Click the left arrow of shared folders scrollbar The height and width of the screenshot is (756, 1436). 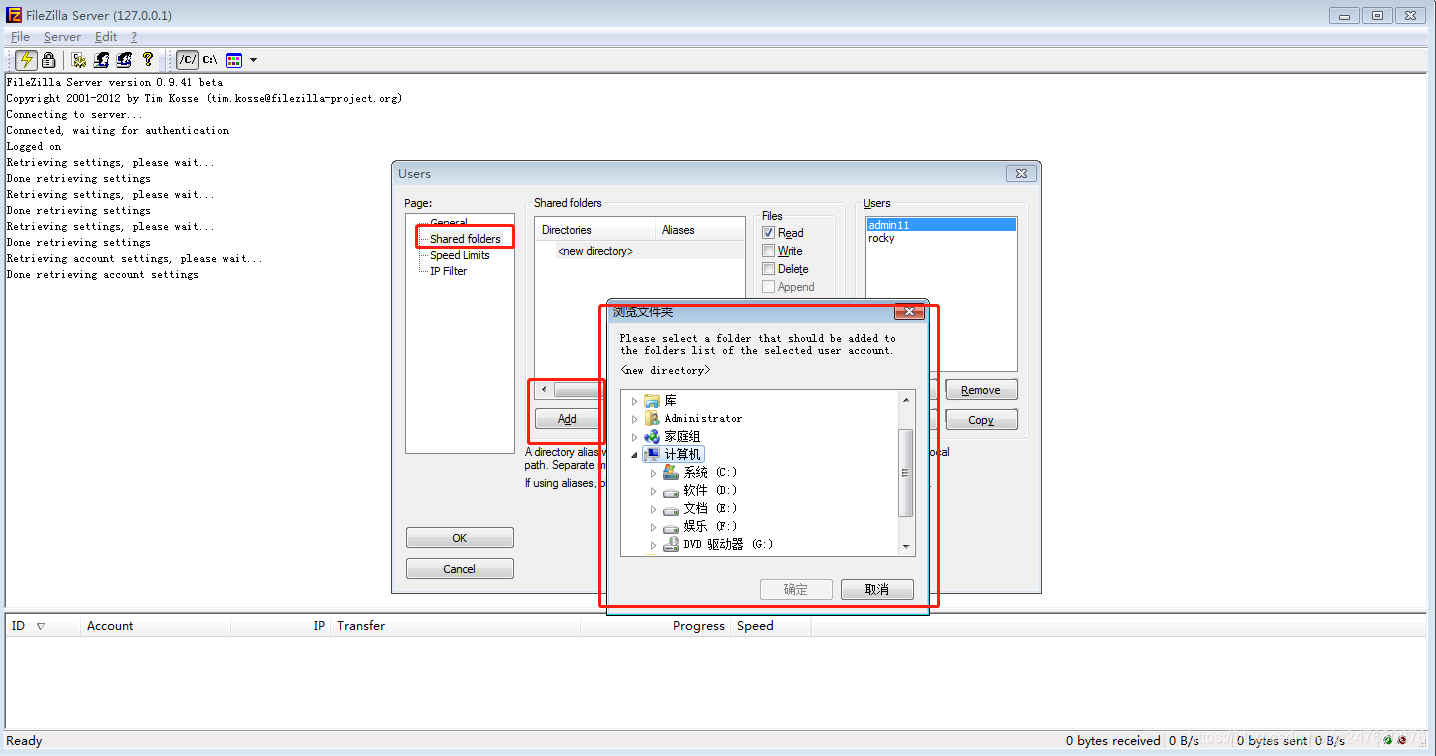point(544,389)
